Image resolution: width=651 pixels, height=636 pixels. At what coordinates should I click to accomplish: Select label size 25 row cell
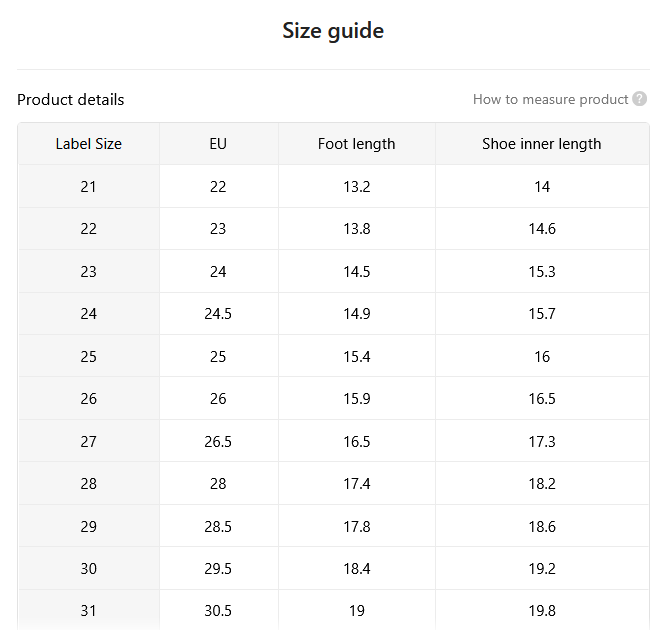[89, 356]
